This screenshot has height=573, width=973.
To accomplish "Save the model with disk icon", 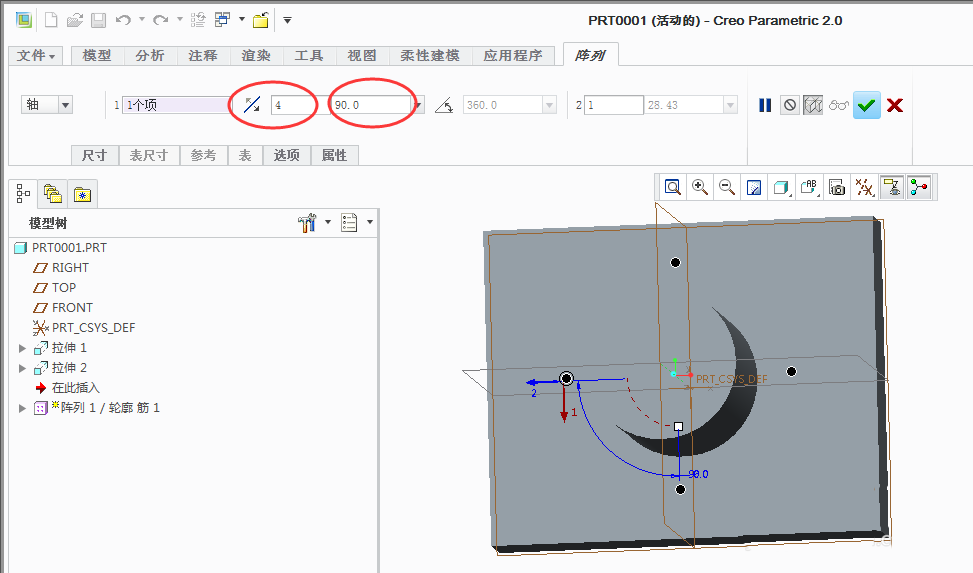I will (x=98, y=20).
